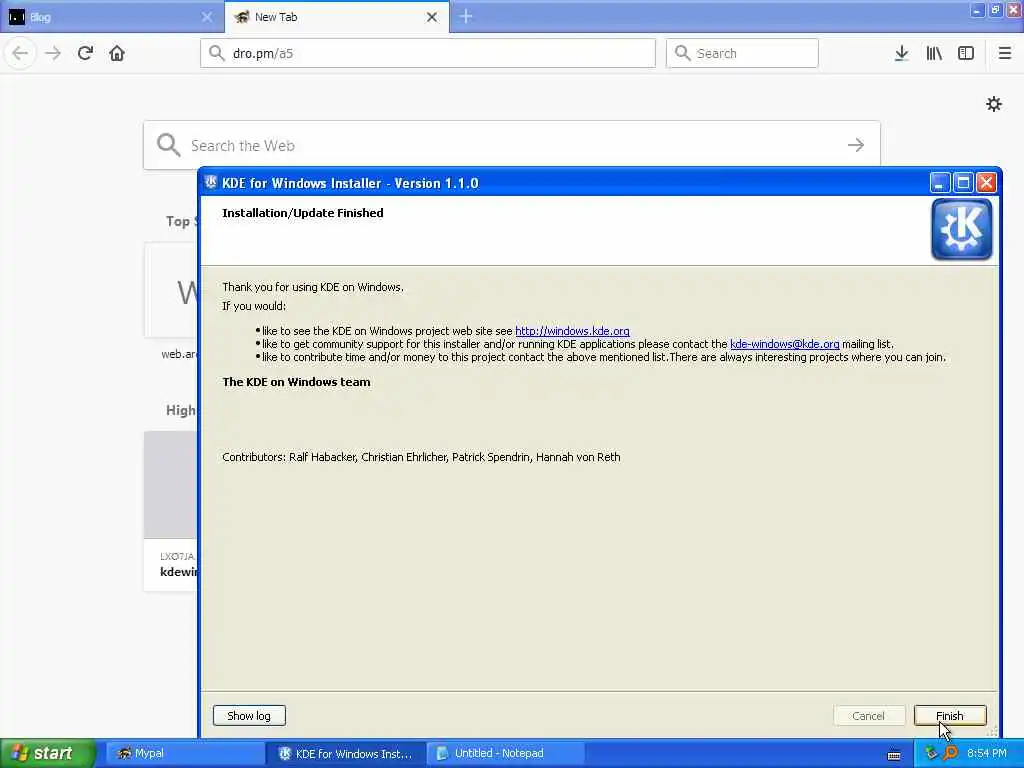Screen dimensions: 1024x768
Task: Click the toolbar Search field
Action: coord(742,53)
